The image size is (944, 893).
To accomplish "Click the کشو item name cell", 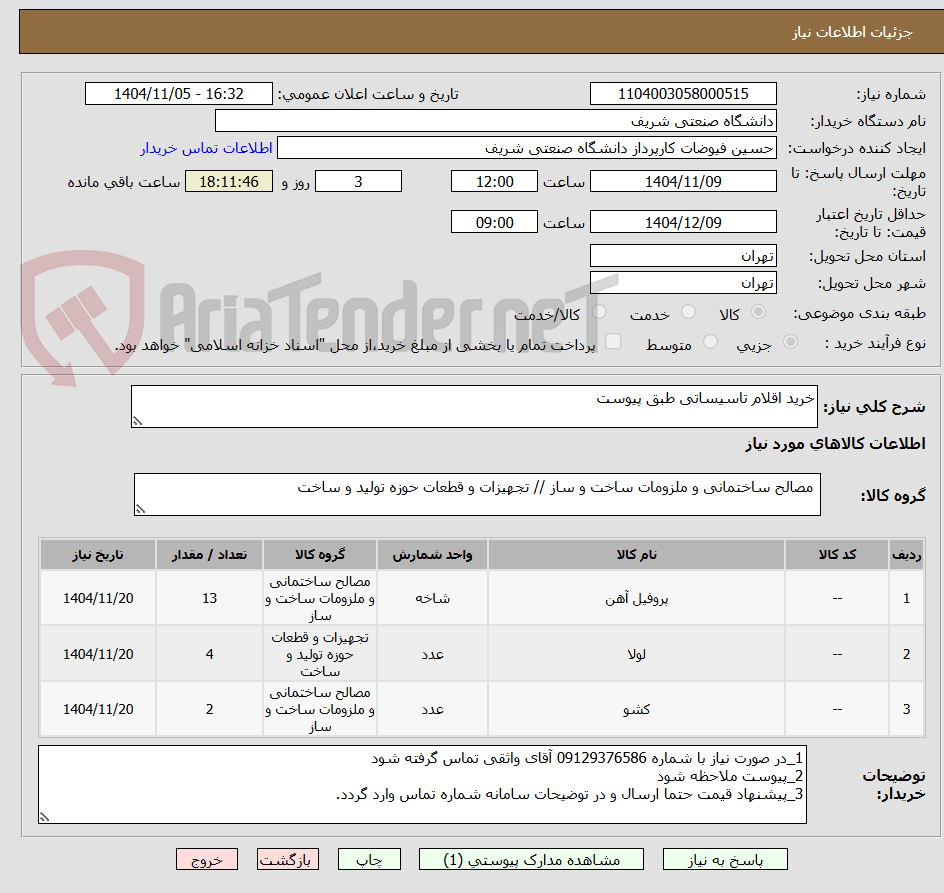I will click(636, 709).
